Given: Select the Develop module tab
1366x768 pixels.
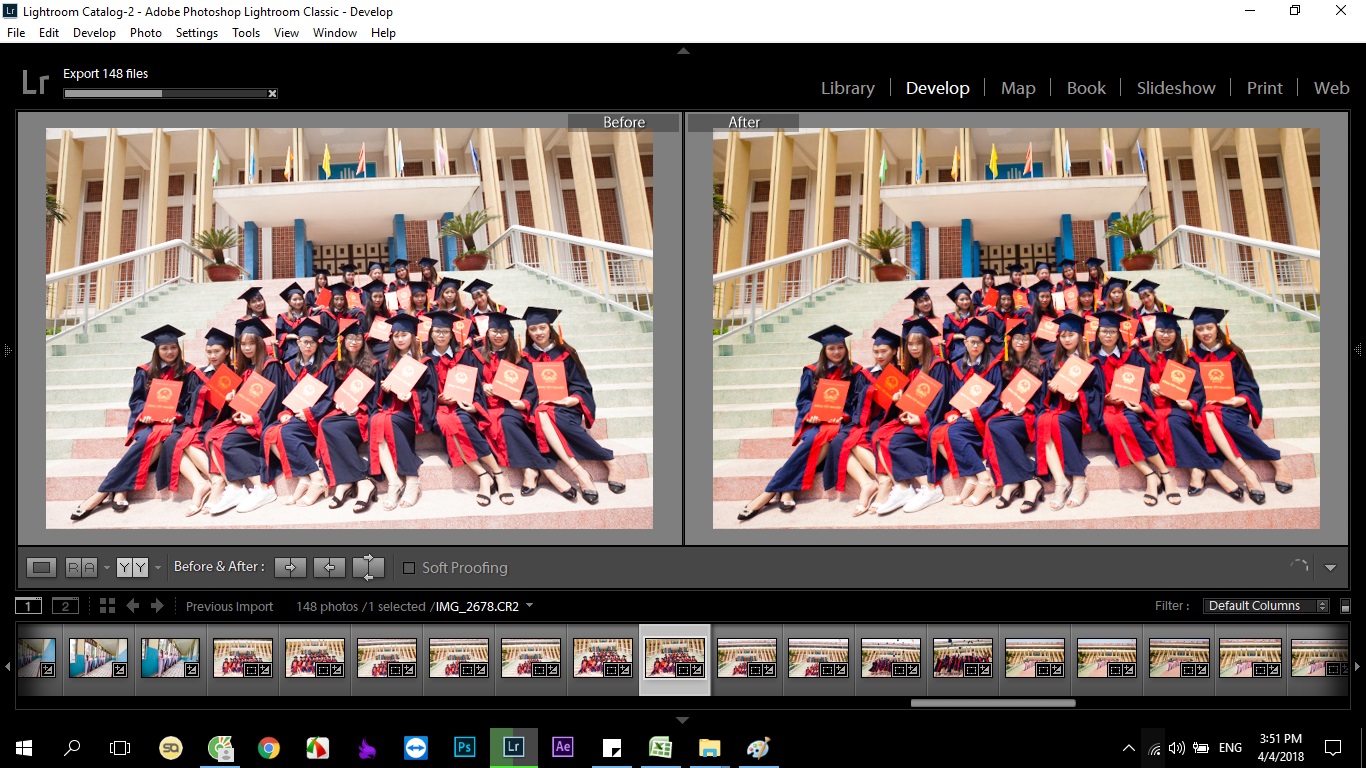Looking at the screenshot, I should 937,88.
